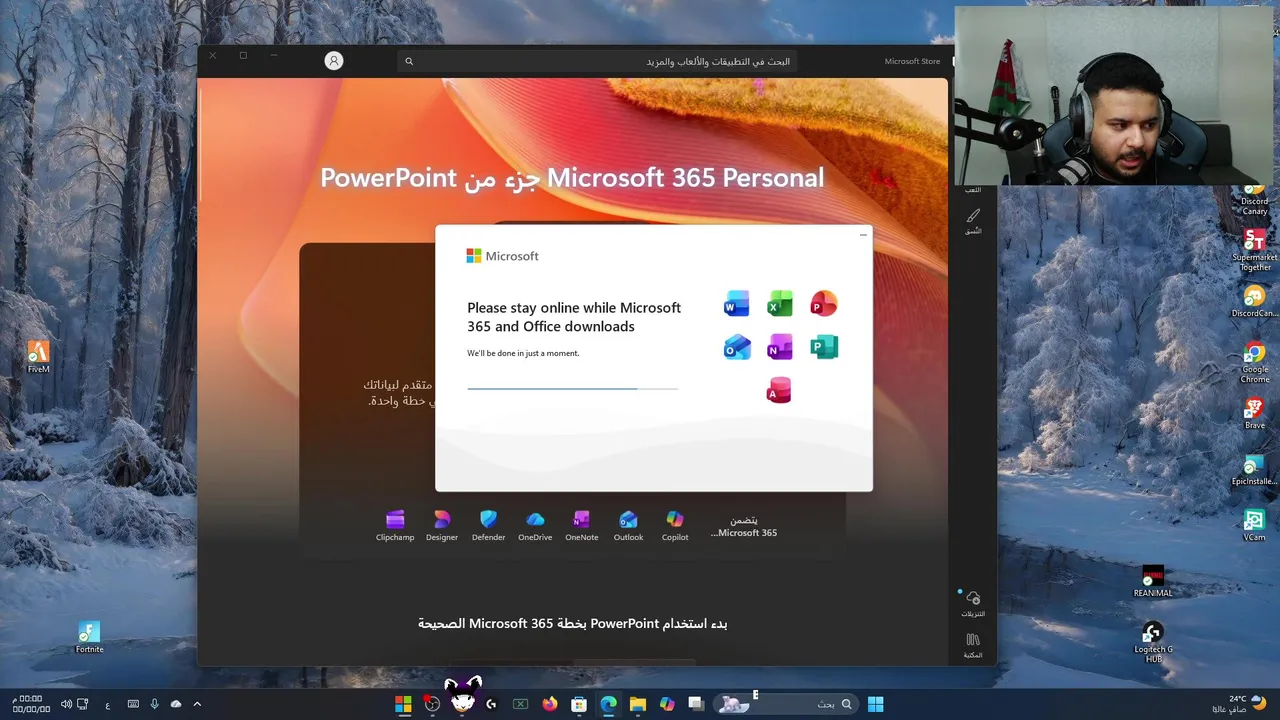Select the EpicInstaller desktop icon

tap(1254, 470)
